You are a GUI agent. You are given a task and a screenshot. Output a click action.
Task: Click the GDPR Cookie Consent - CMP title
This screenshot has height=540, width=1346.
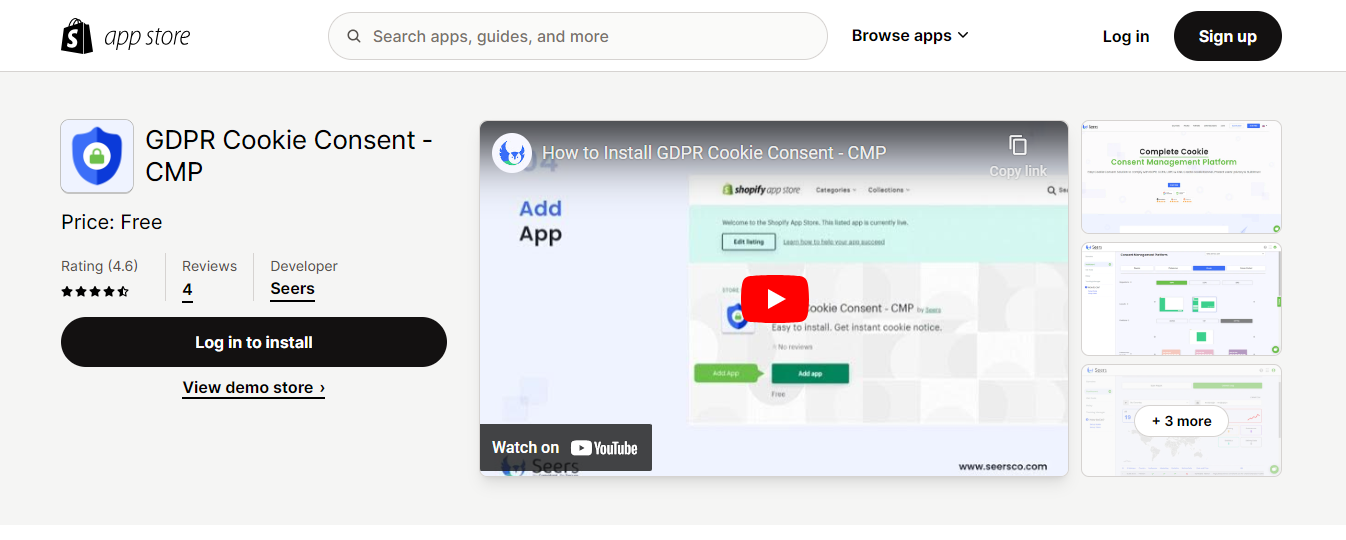coord(289,155)
